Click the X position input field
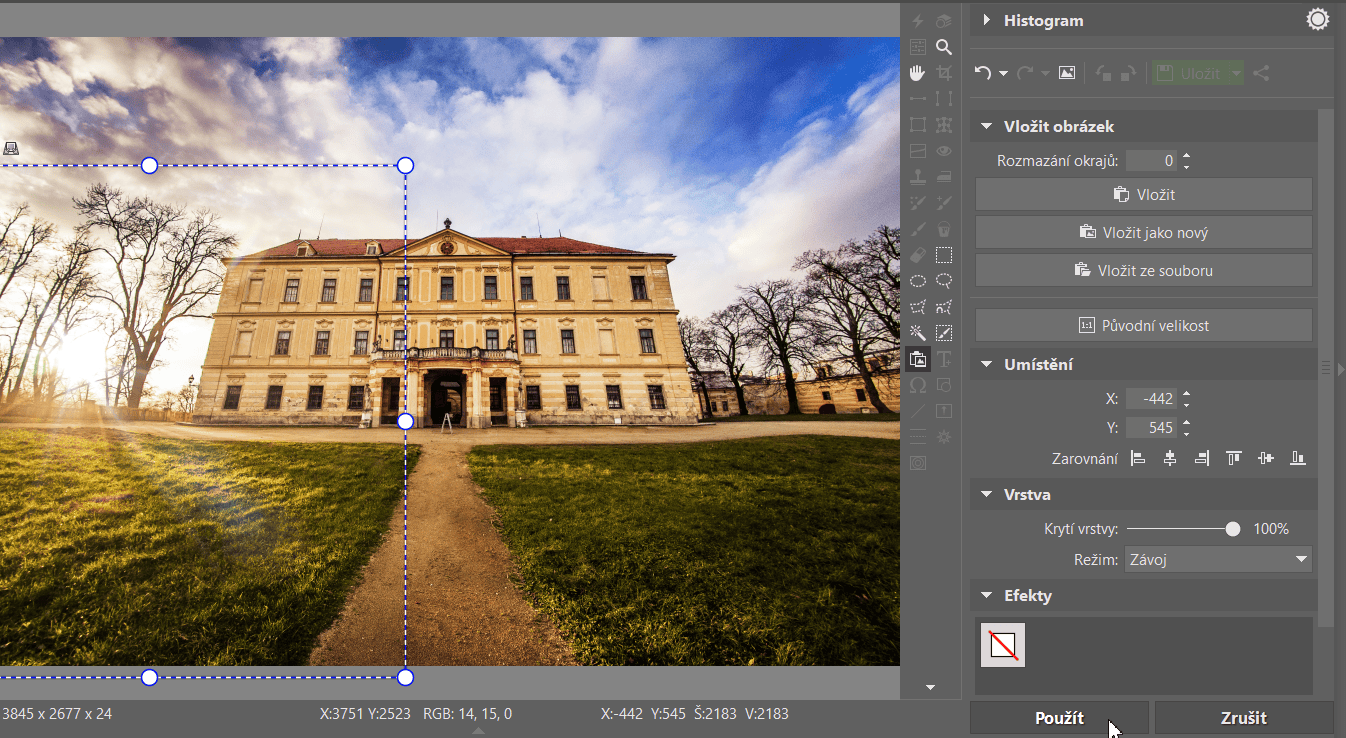This screenshot has height=738, width=1346. click(x=1151, y=399)
